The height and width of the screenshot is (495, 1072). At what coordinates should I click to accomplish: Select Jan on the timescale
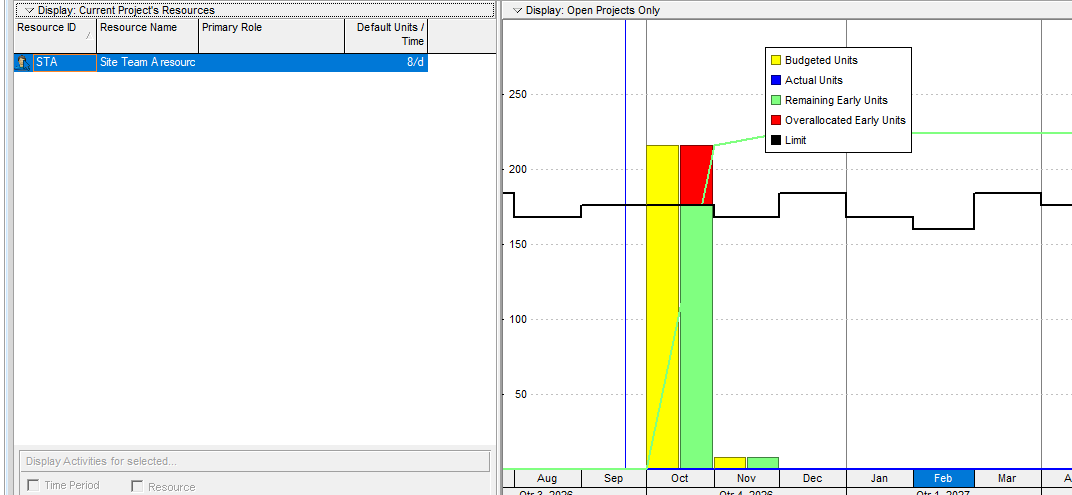(879, 479)
